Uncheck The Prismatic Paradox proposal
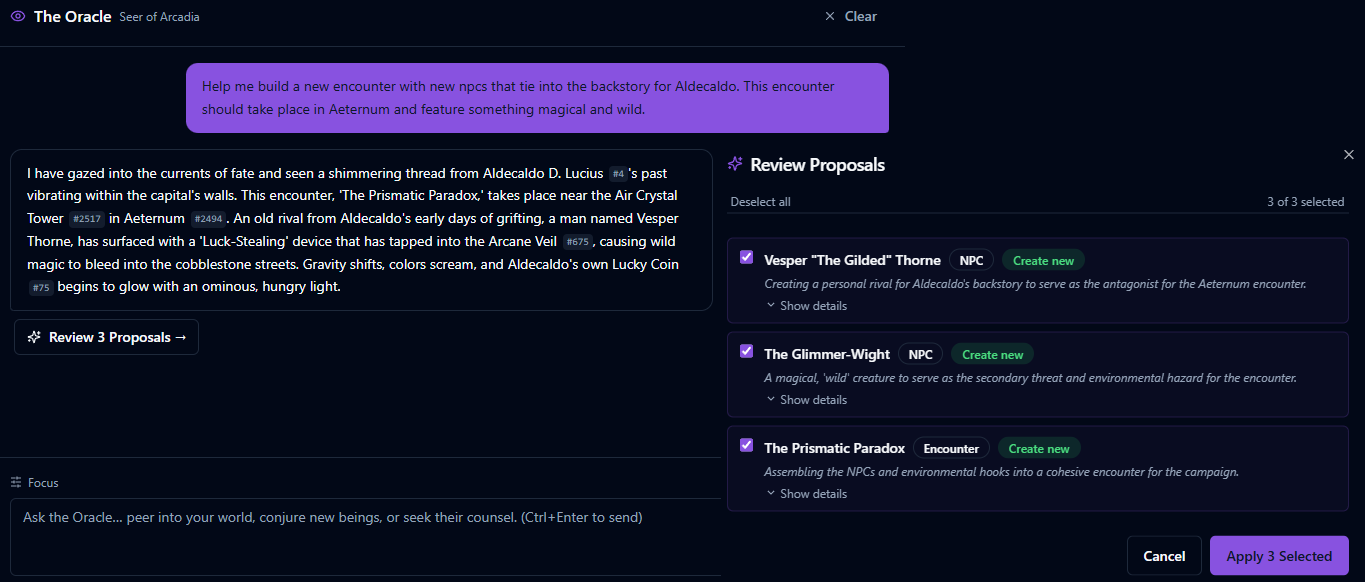 746,445
